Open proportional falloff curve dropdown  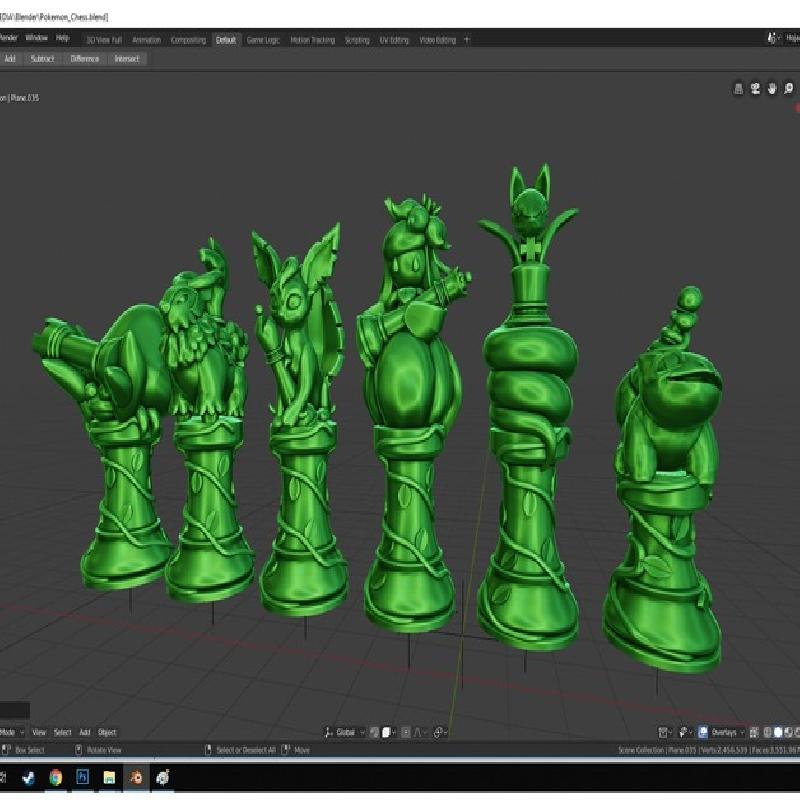click(x=420, y=733)
